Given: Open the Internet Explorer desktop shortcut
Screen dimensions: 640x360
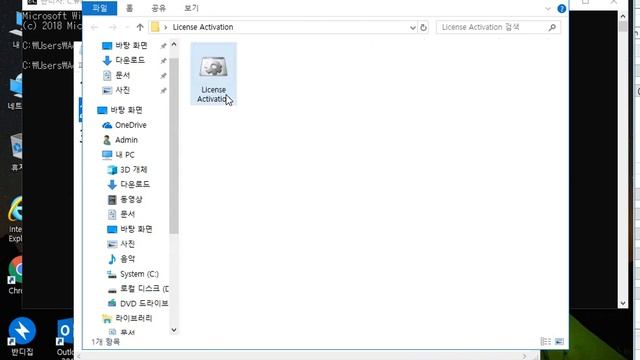Looking at the screenshot, I should 16,219.
